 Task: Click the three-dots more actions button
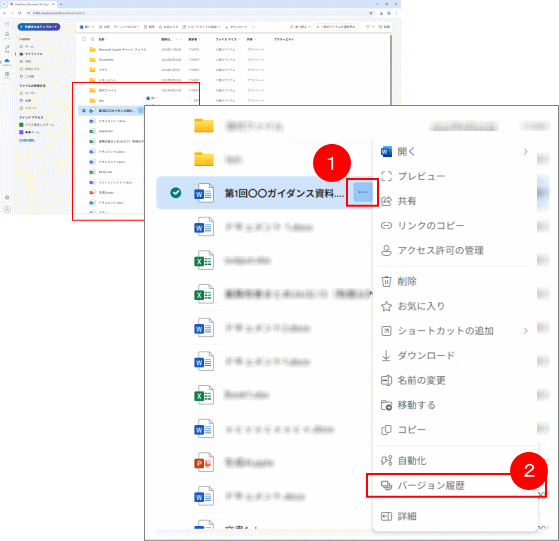click(x=363, y=192)
